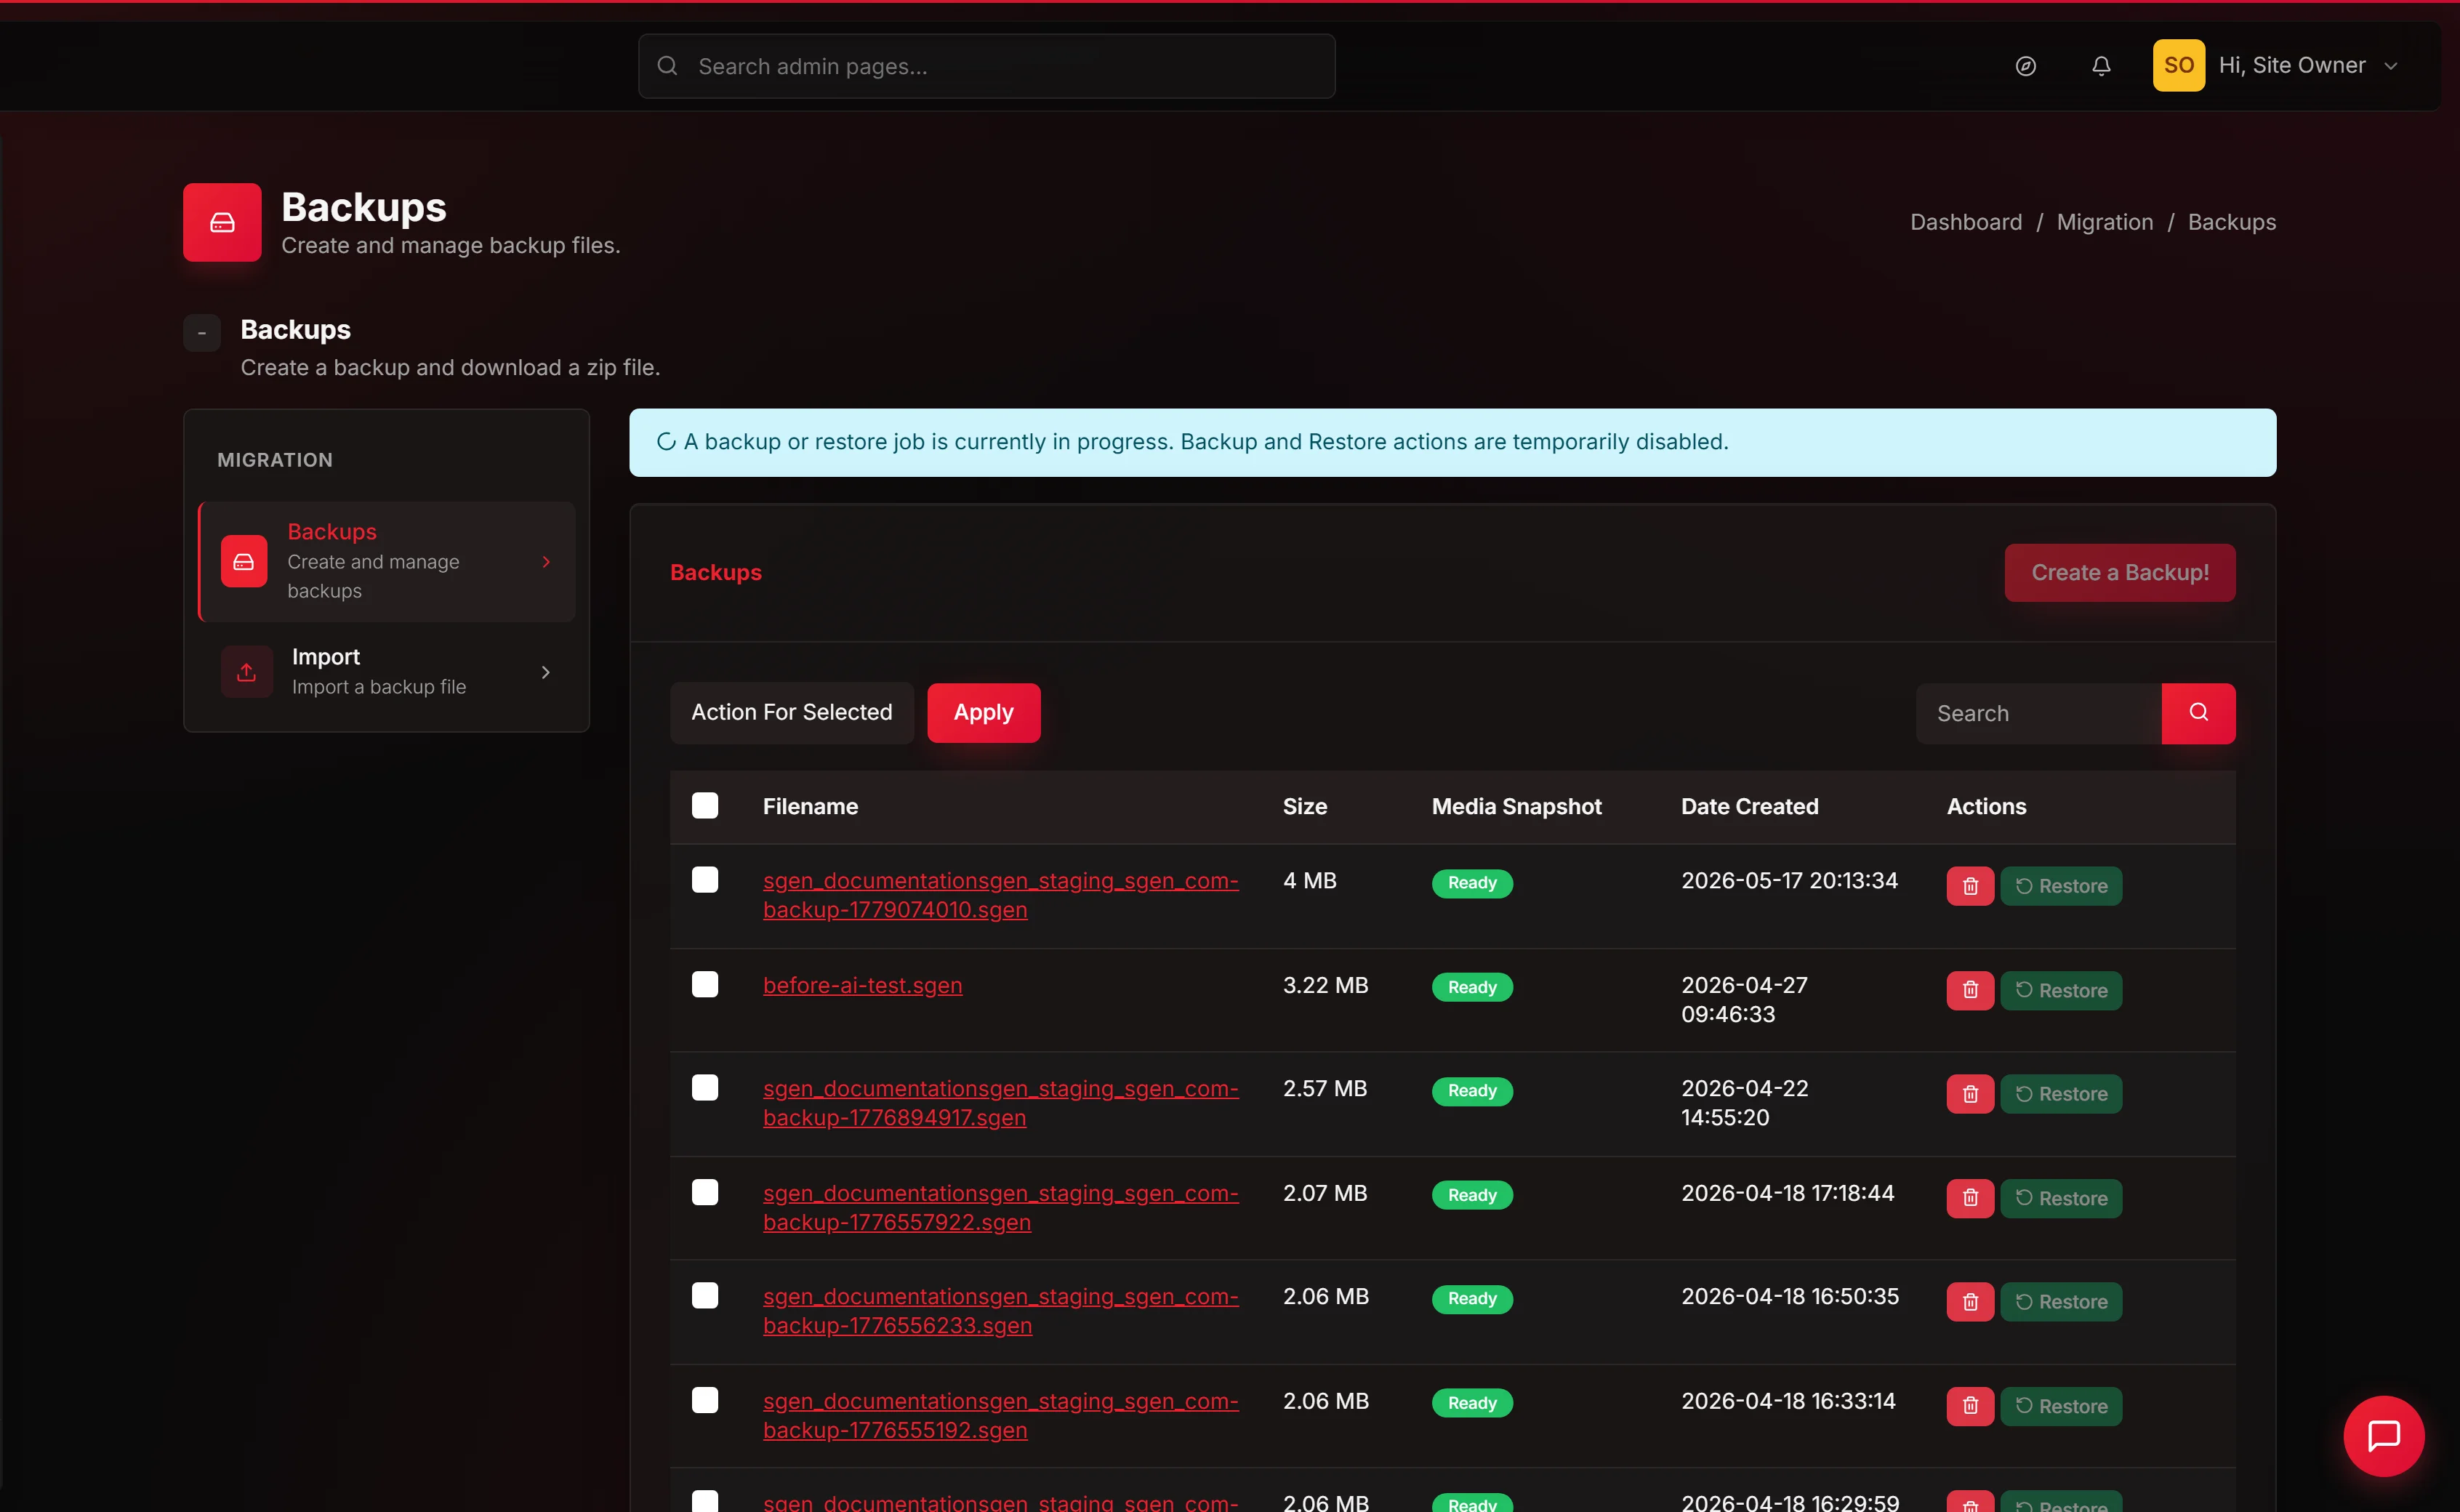
Task: Delete backup-1776555192 via trash icon
Action: 1970,1406
